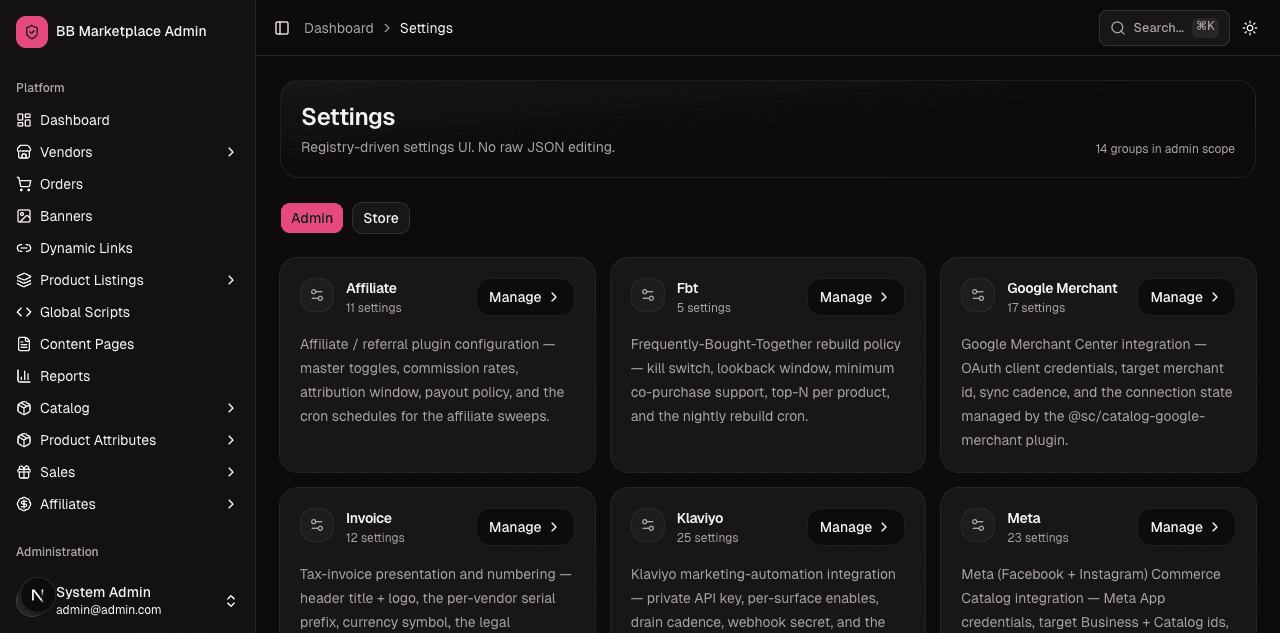Screen dimensions: 1280x633
Task: Select the Admin scope tab
Action: [x=312, y=218]
